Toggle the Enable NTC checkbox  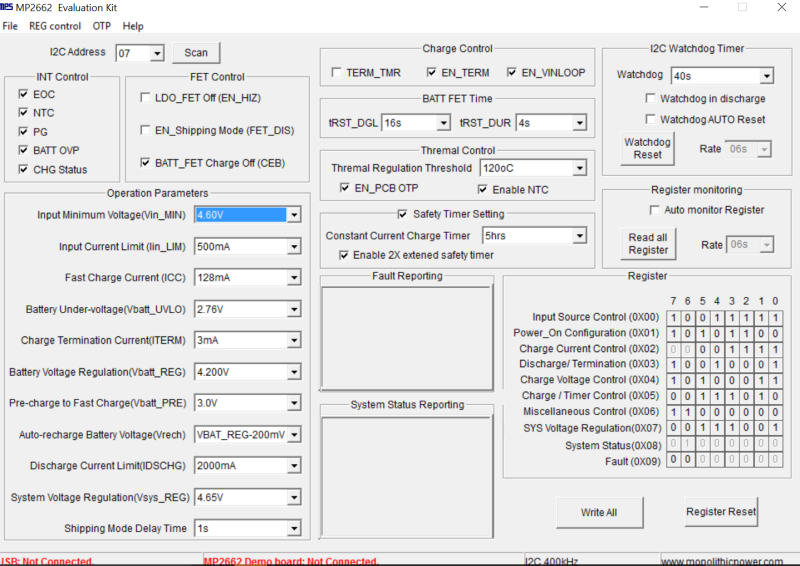pyautogui.click(x=483, y=189)
